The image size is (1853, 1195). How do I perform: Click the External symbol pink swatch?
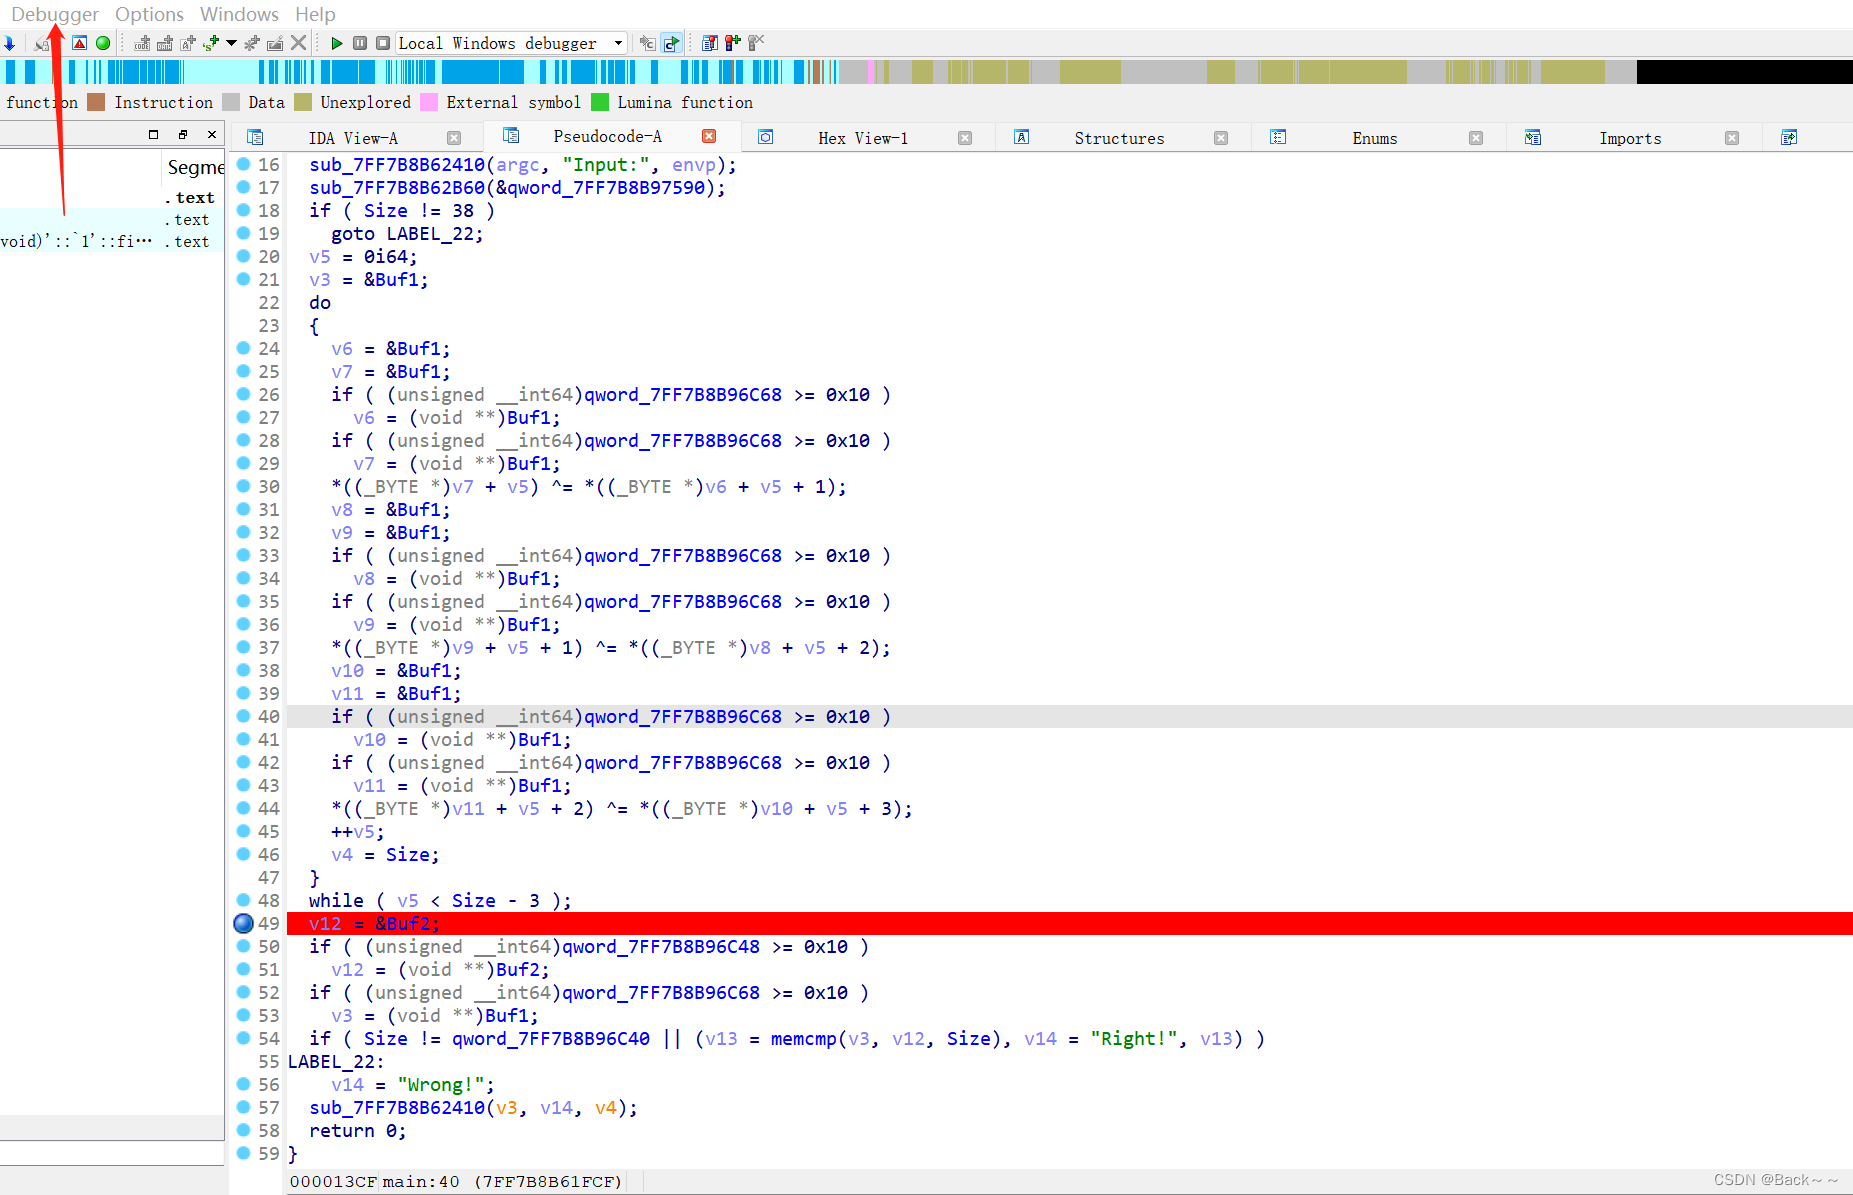[x=429, y=102]
